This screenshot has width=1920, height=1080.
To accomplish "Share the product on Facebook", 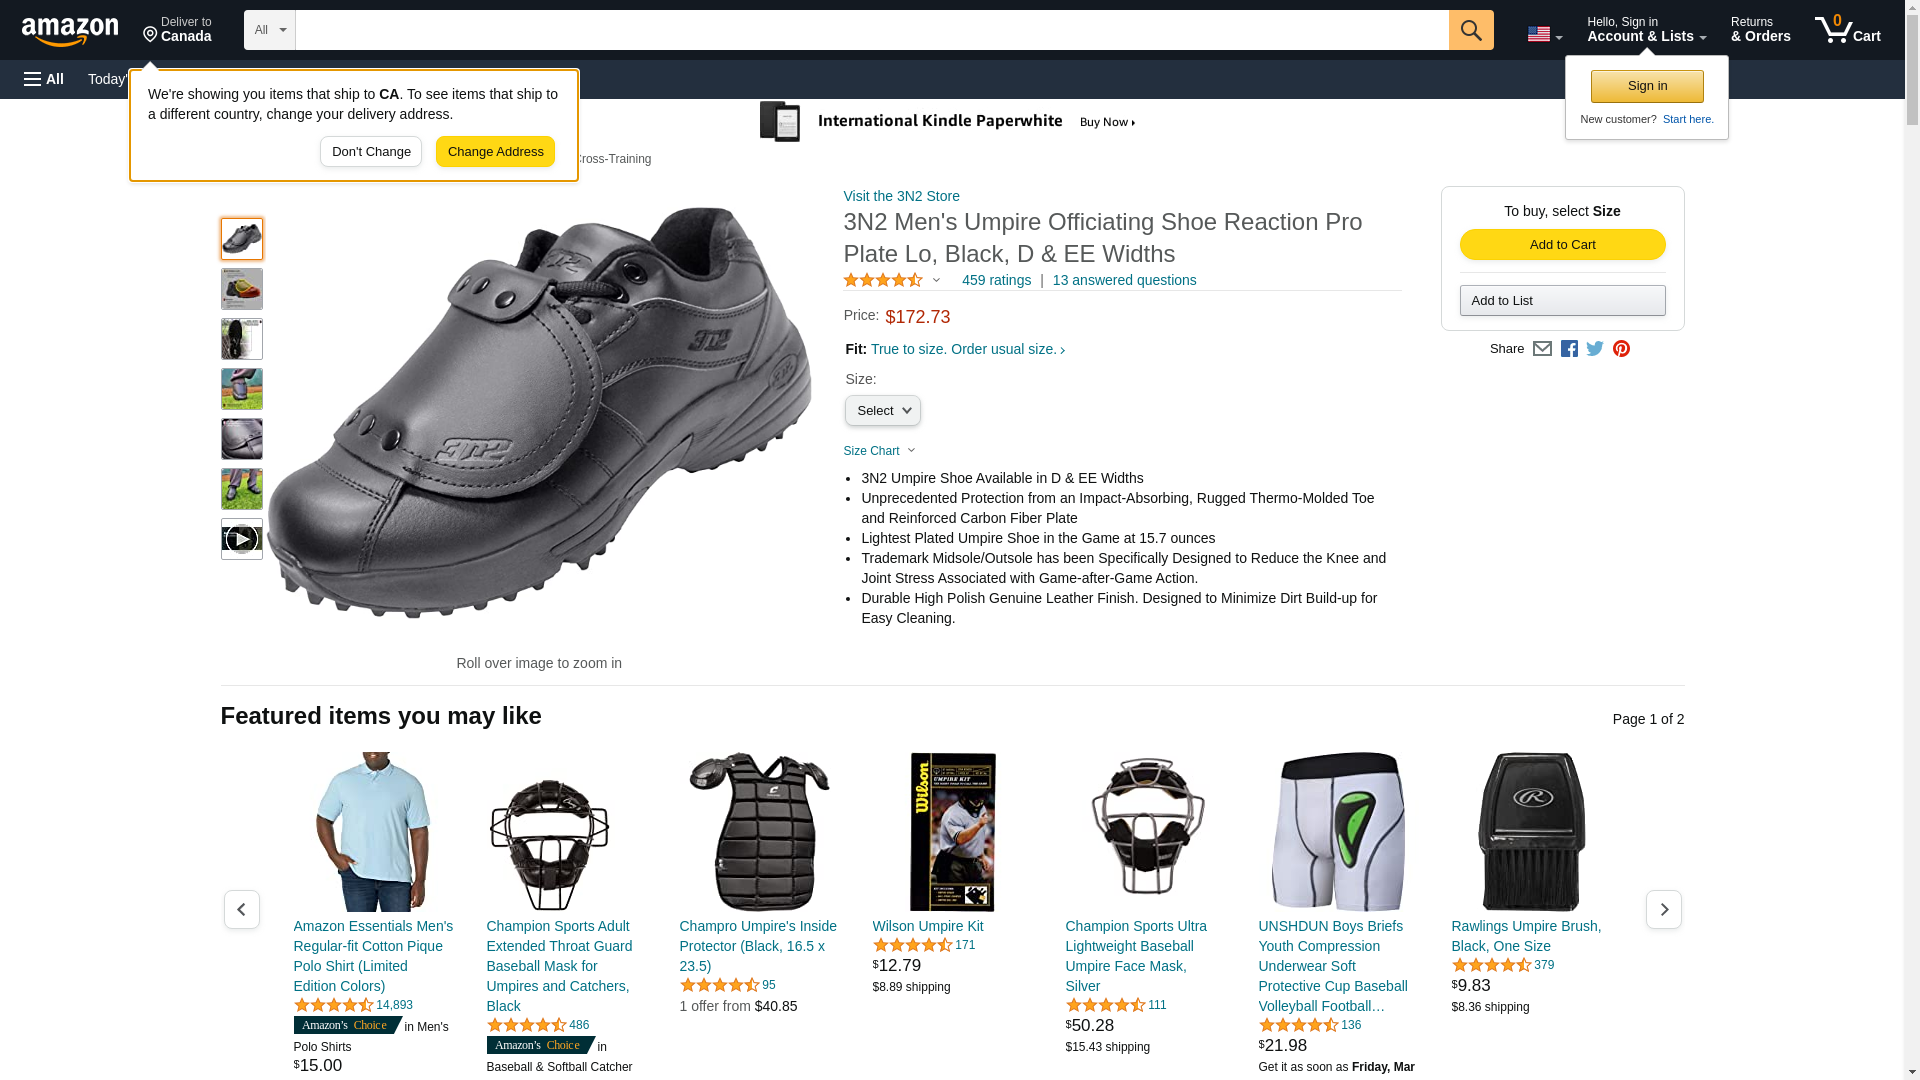I will 1569,349.
